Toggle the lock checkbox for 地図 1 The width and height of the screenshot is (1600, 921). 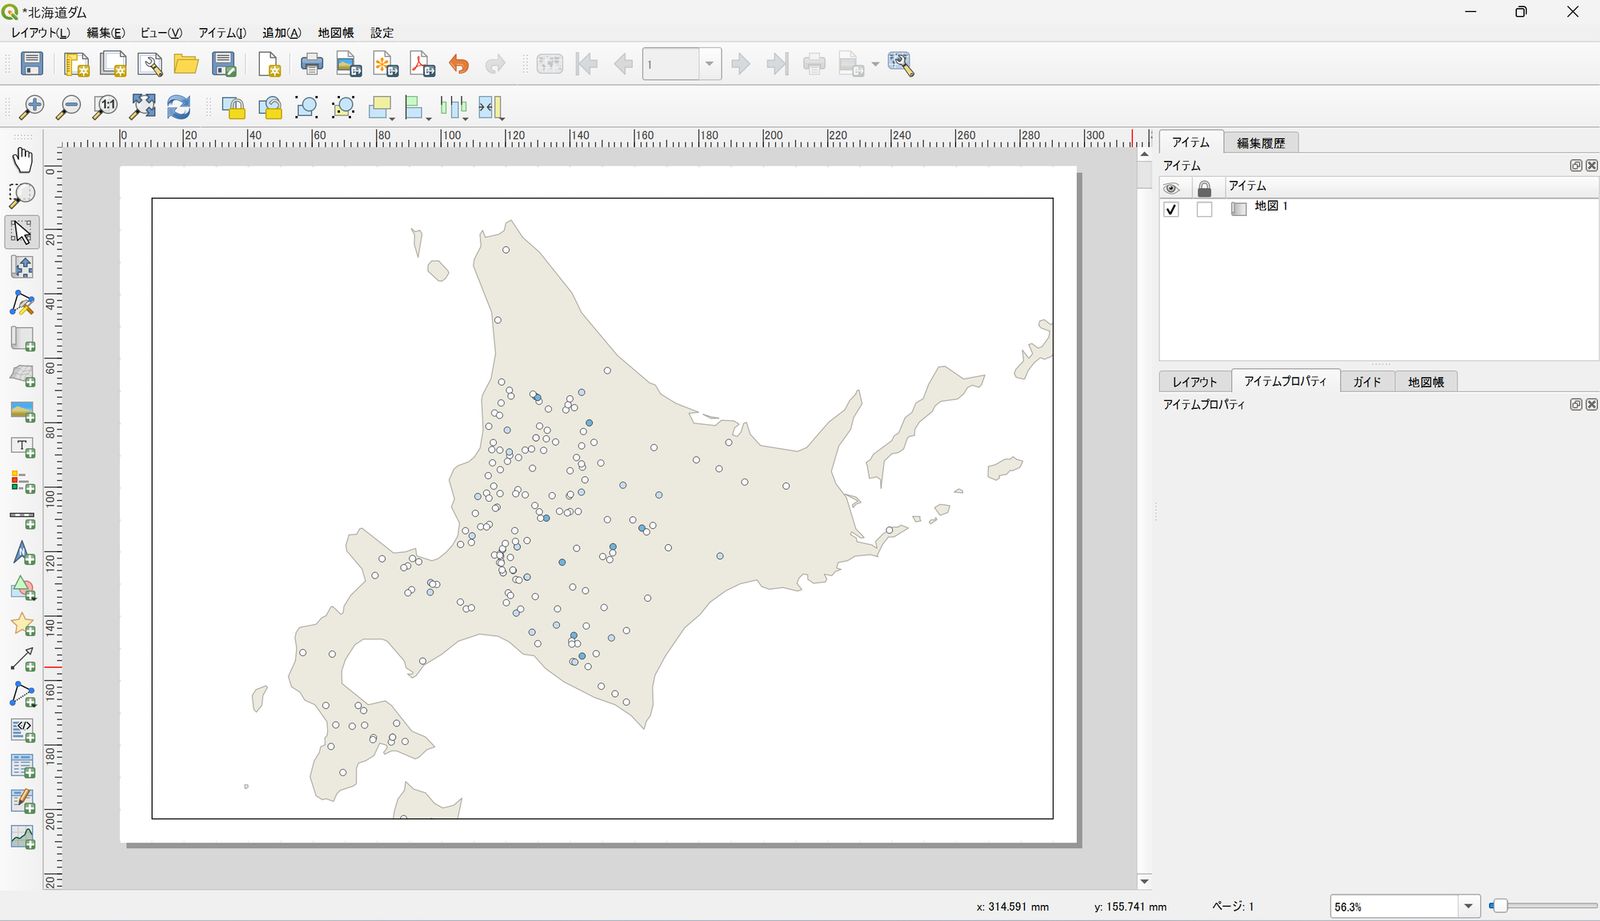1204,209
